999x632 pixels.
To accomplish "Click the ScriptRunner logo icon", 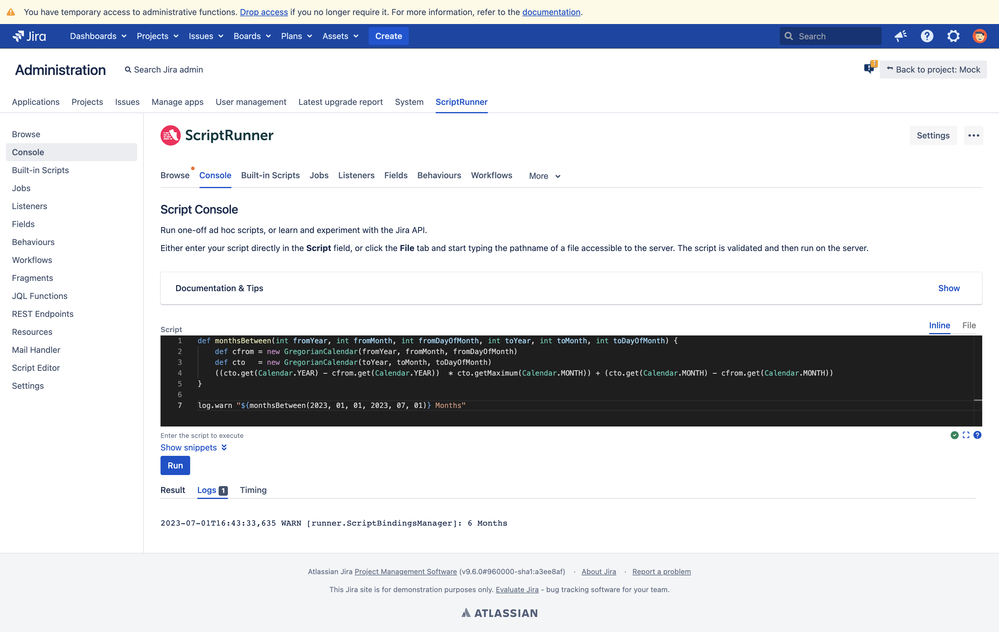I will [170, 135].
